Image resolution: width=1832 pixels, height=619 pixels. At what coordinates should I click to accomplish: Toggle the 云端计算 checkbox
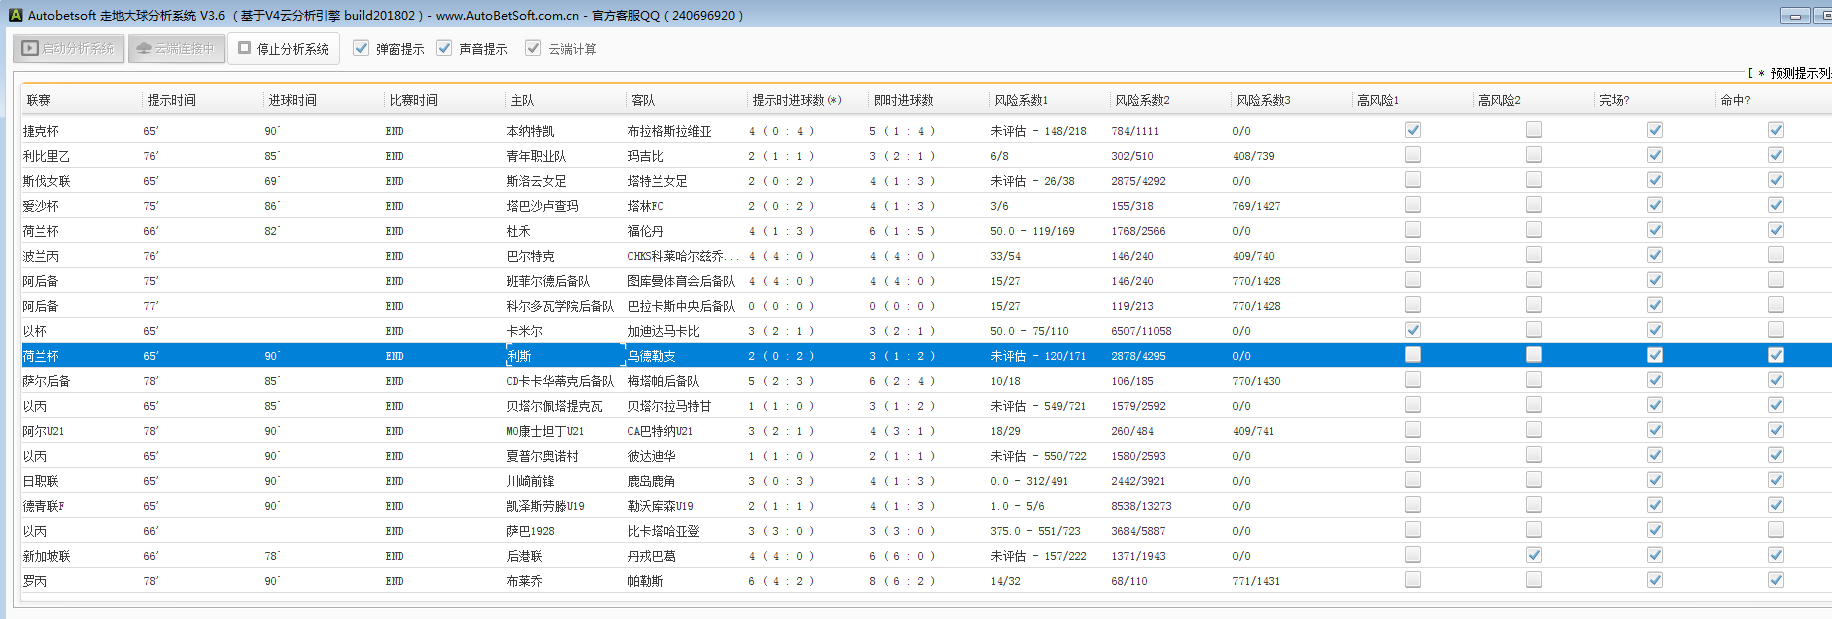click(533, 48)
